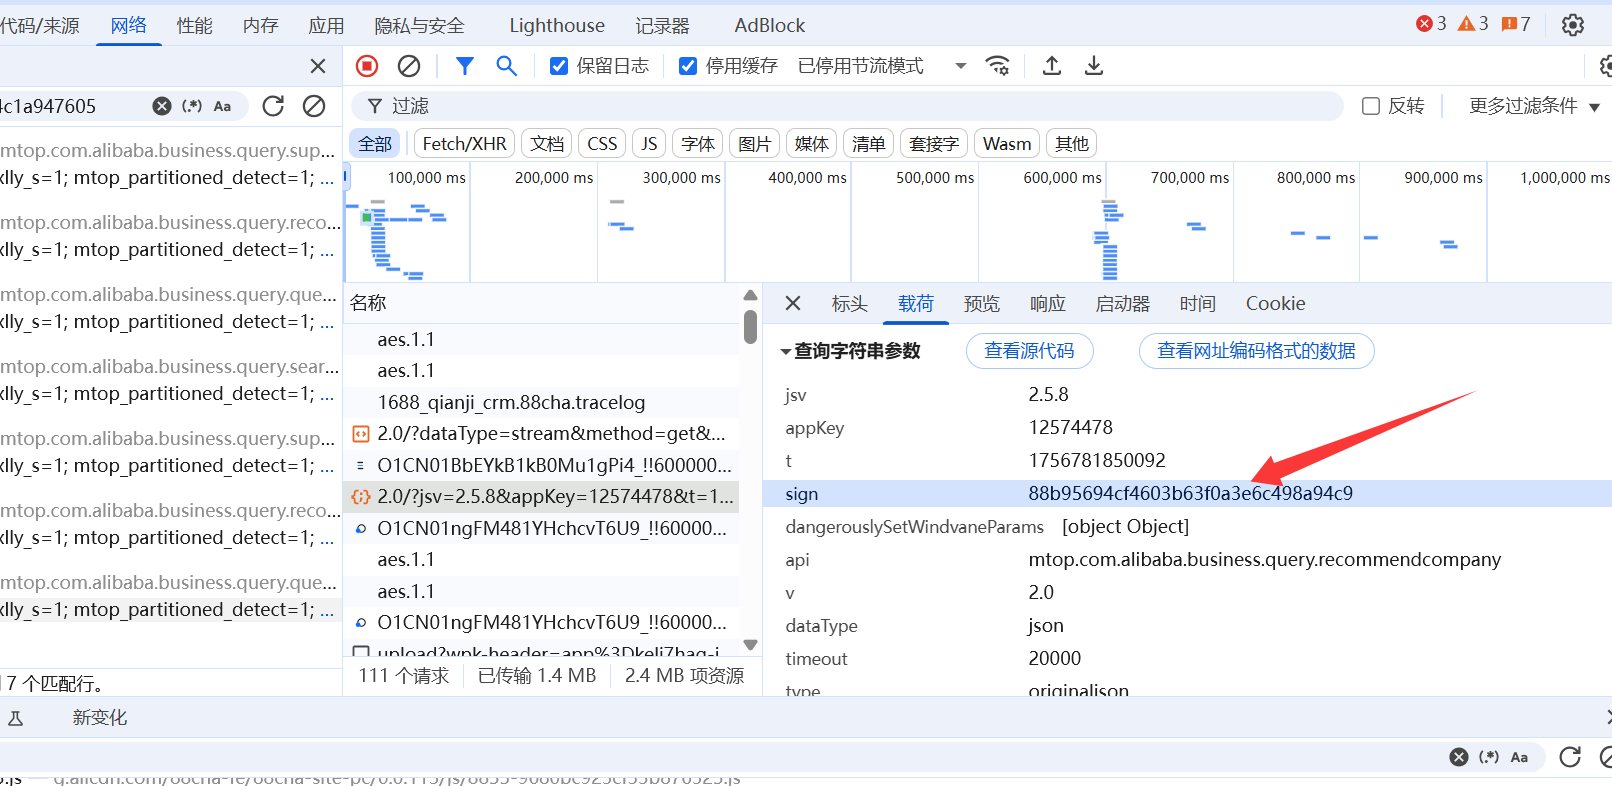The width and height of the screenshot is (1612, 786).
Task: Open throttling mode dropdown
Action: point(883,66)
